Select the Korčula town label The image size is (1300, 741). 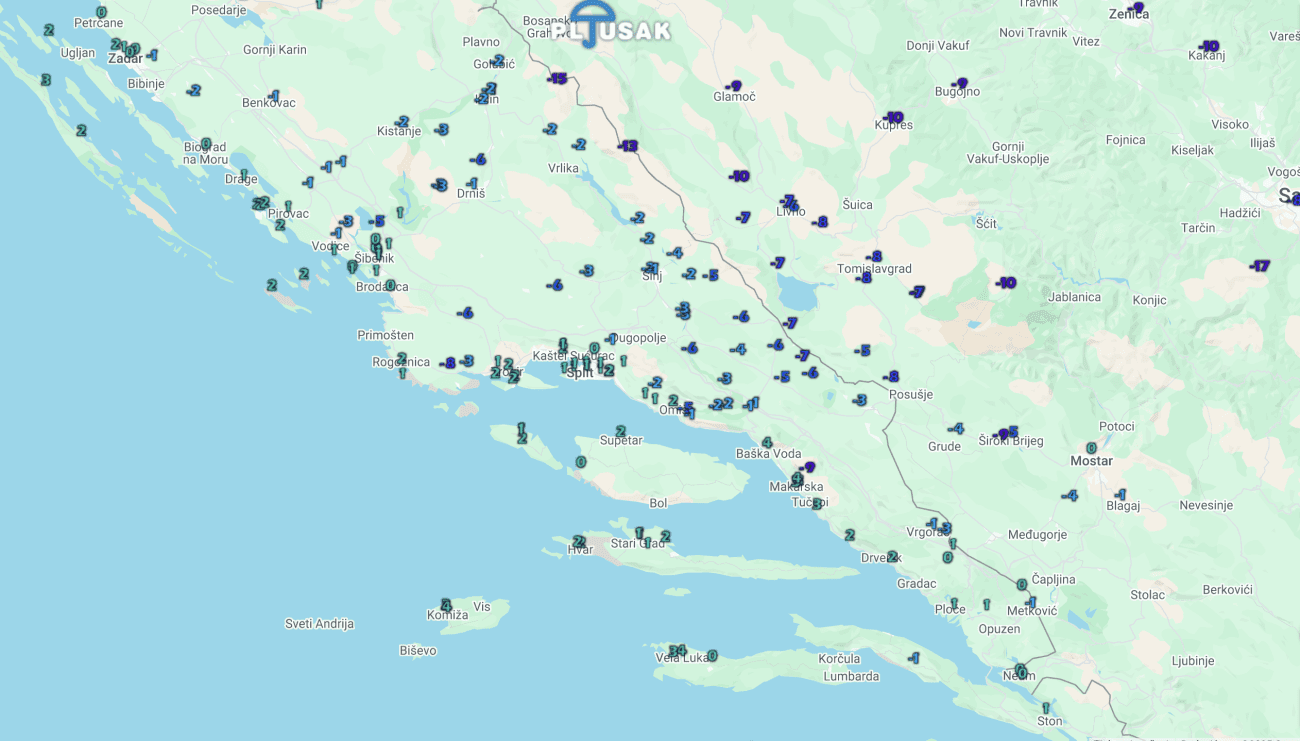(839, 659)
